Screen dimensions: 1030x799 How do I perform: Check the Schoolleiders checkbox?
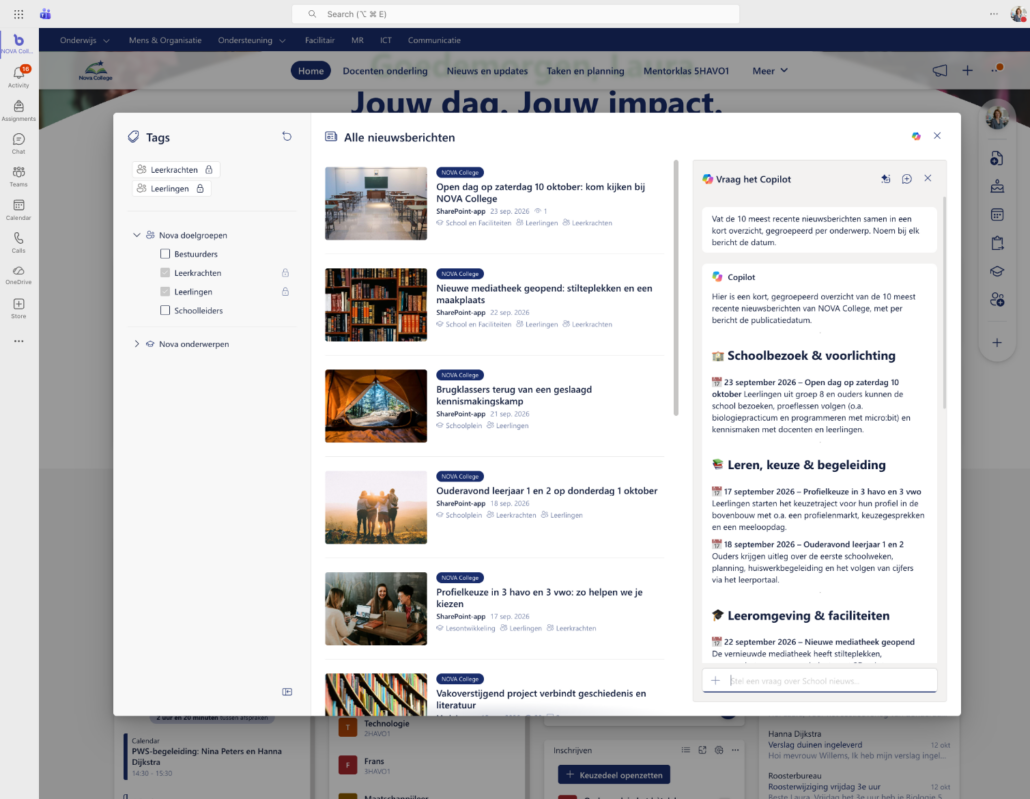[165, 310]
